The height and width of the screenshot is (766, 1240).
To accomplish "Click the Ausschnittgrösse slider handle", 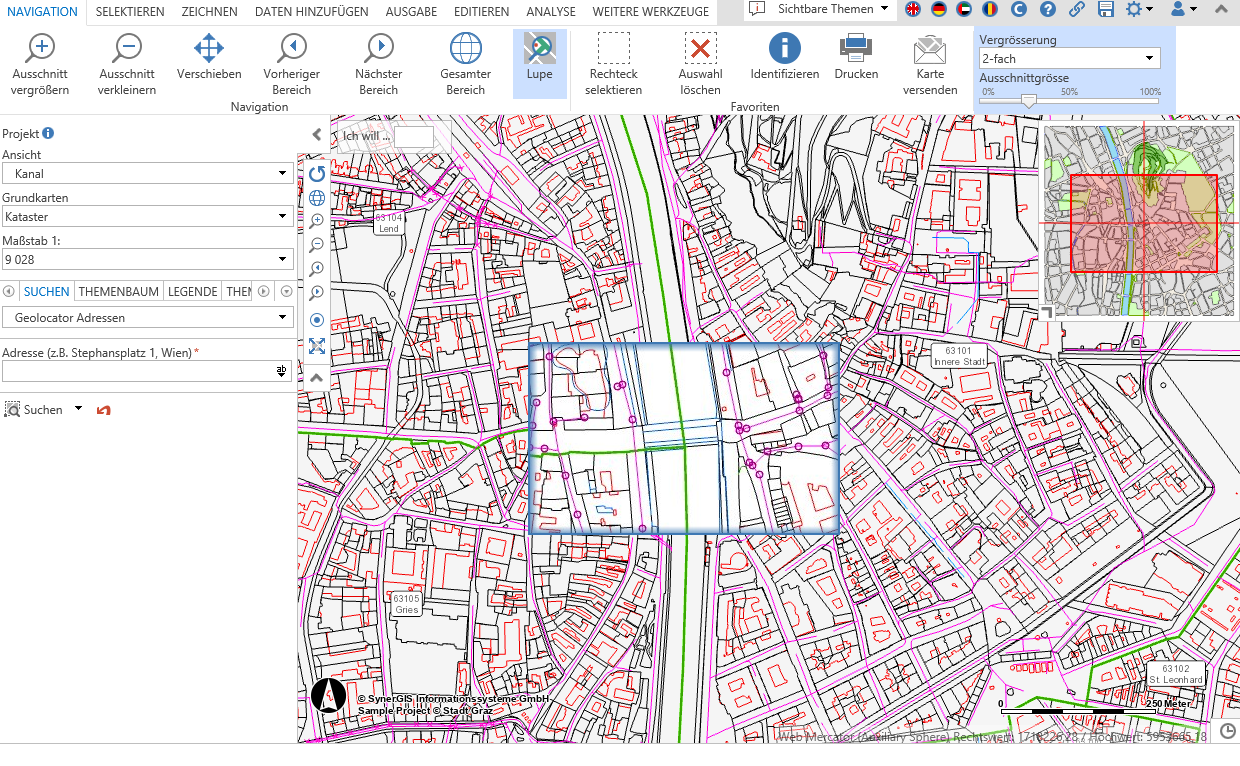I will pyautogui.click(x=1028, y=100).
